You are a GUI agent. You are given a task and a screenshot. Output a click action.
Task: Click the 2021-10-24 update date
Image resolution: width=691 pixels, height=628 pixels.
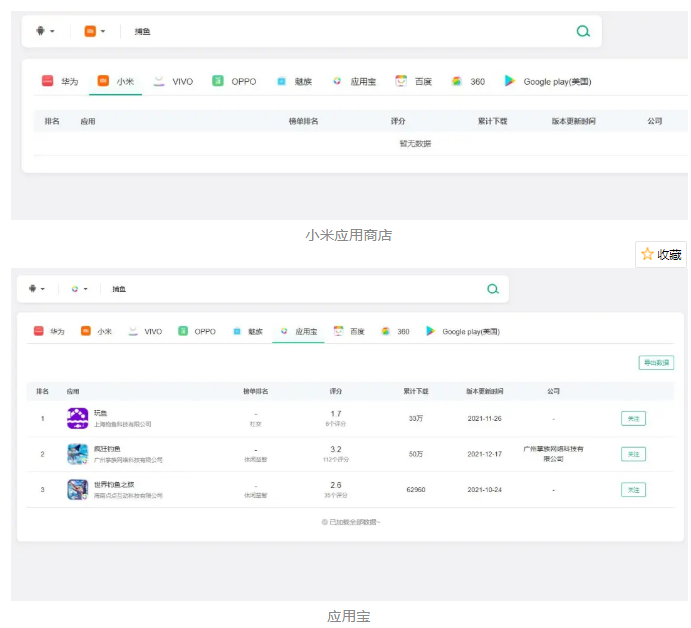(484, 490)
